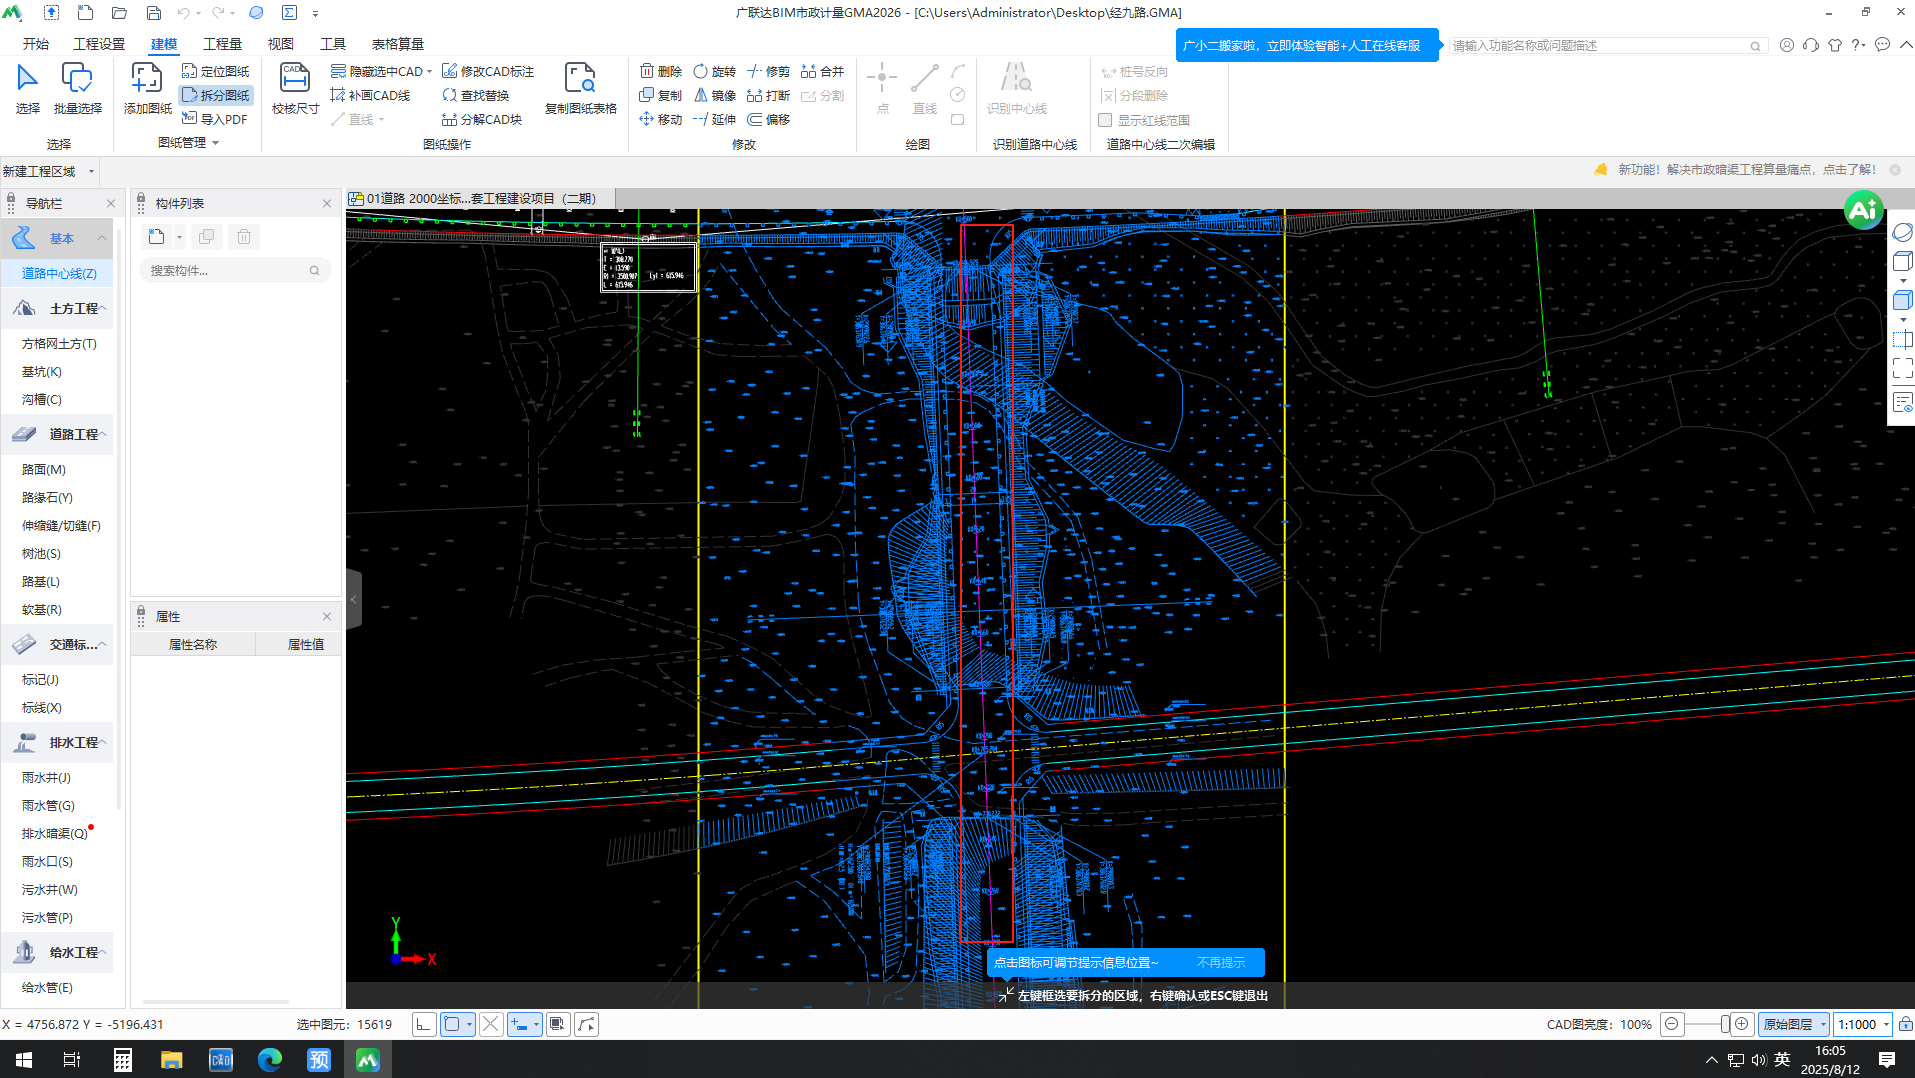Open the undo history dropdown arrow
The height and width of the screenshot is (1078, 1915).
point(198,13)
